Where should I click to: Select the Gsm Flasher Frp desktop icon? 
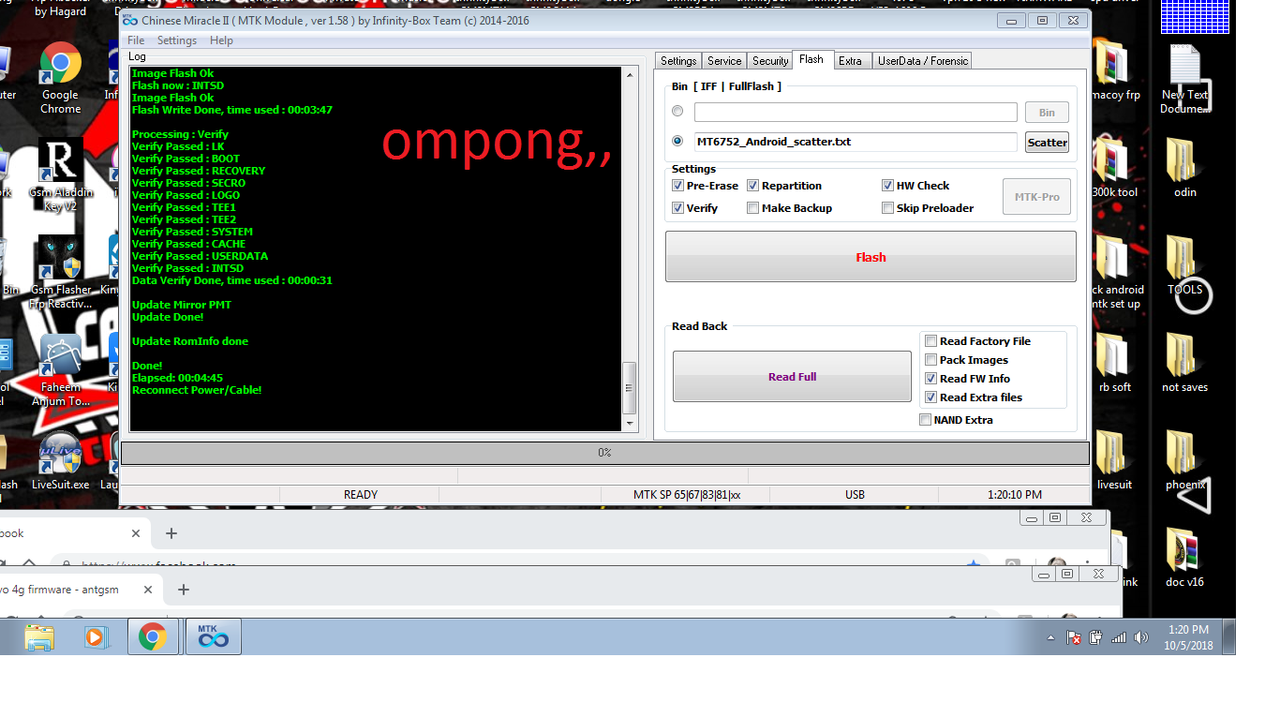tap(60, 273)
